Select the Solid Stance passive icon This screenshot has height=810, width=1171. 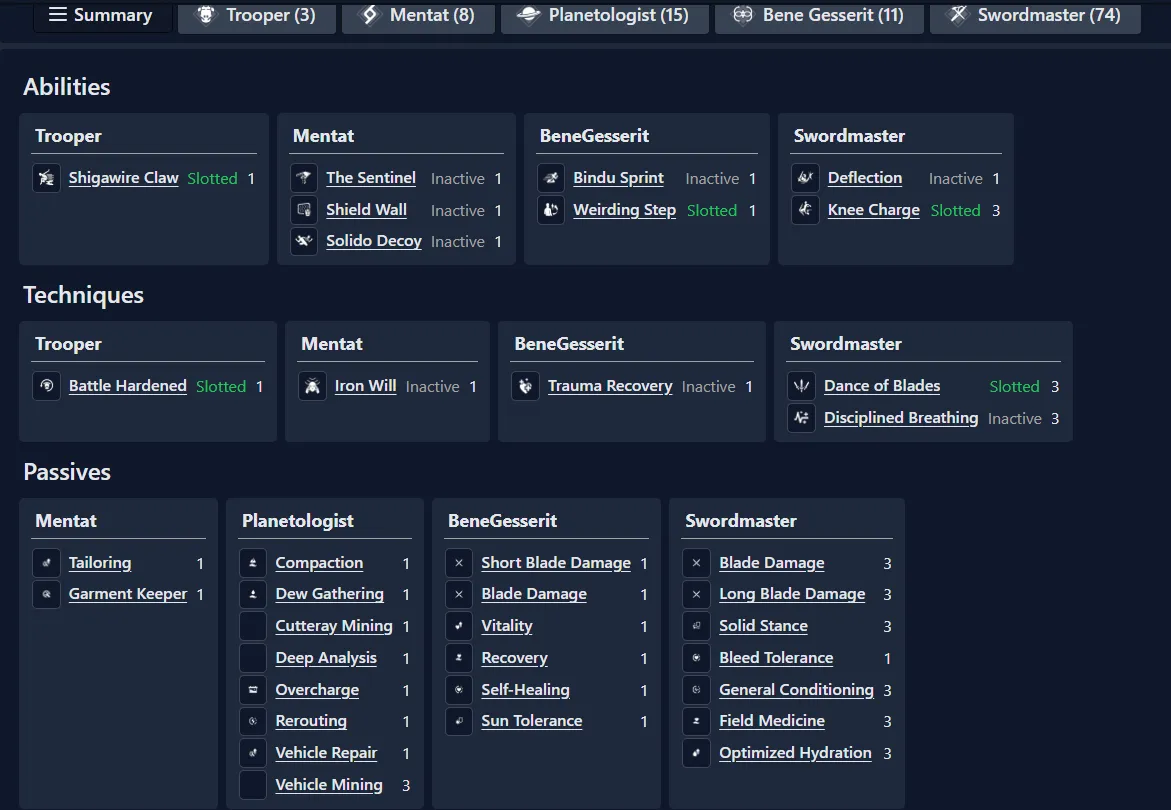(697, 627)
